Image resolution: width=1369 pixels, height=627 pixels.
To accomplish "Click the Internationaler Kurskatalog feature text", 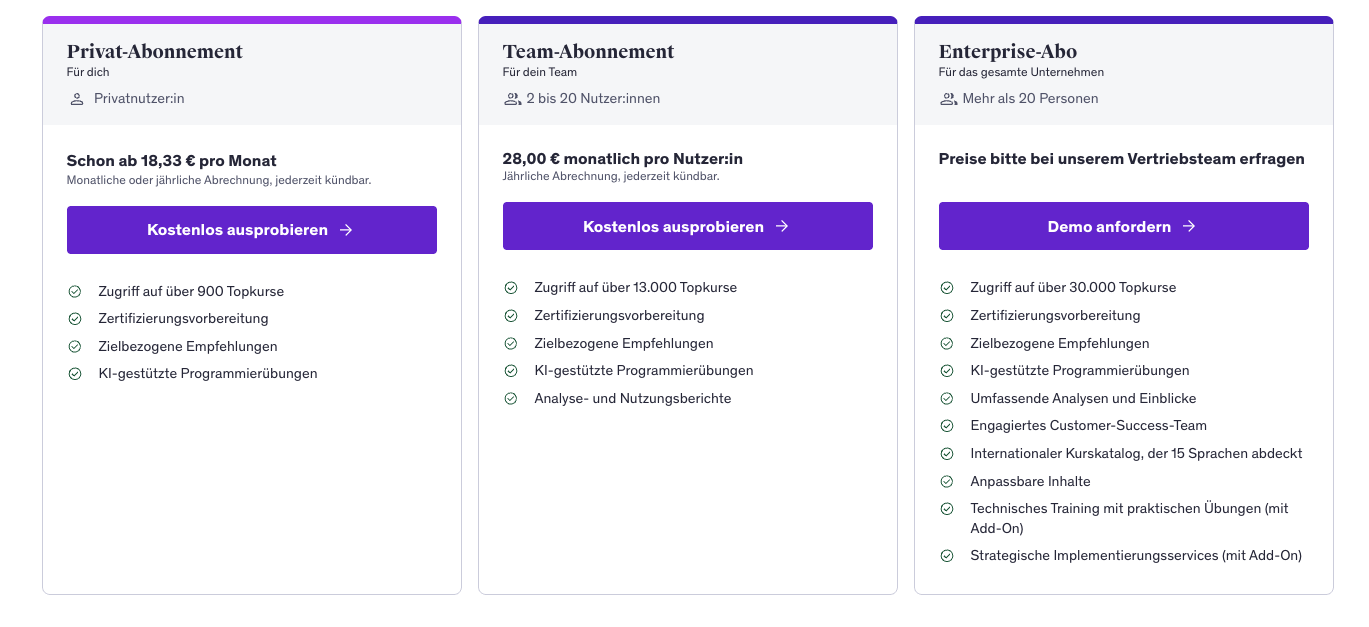I will [1136, 454].
